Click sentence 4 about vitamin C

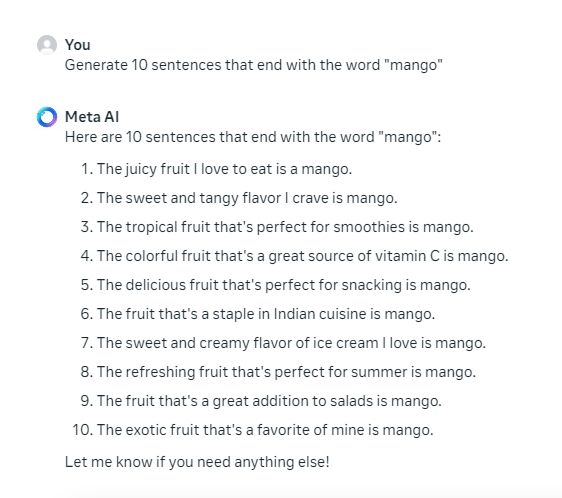[303, 256]
